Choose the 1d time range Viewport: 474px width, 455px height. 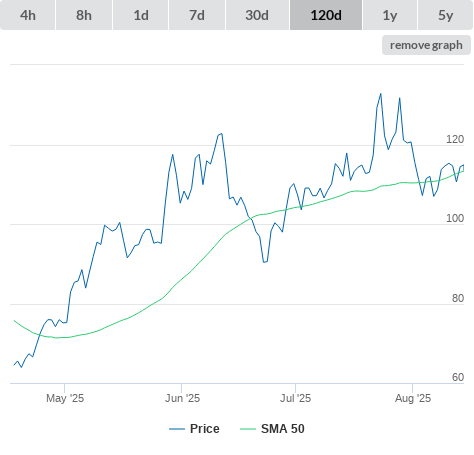coord(141,15)
